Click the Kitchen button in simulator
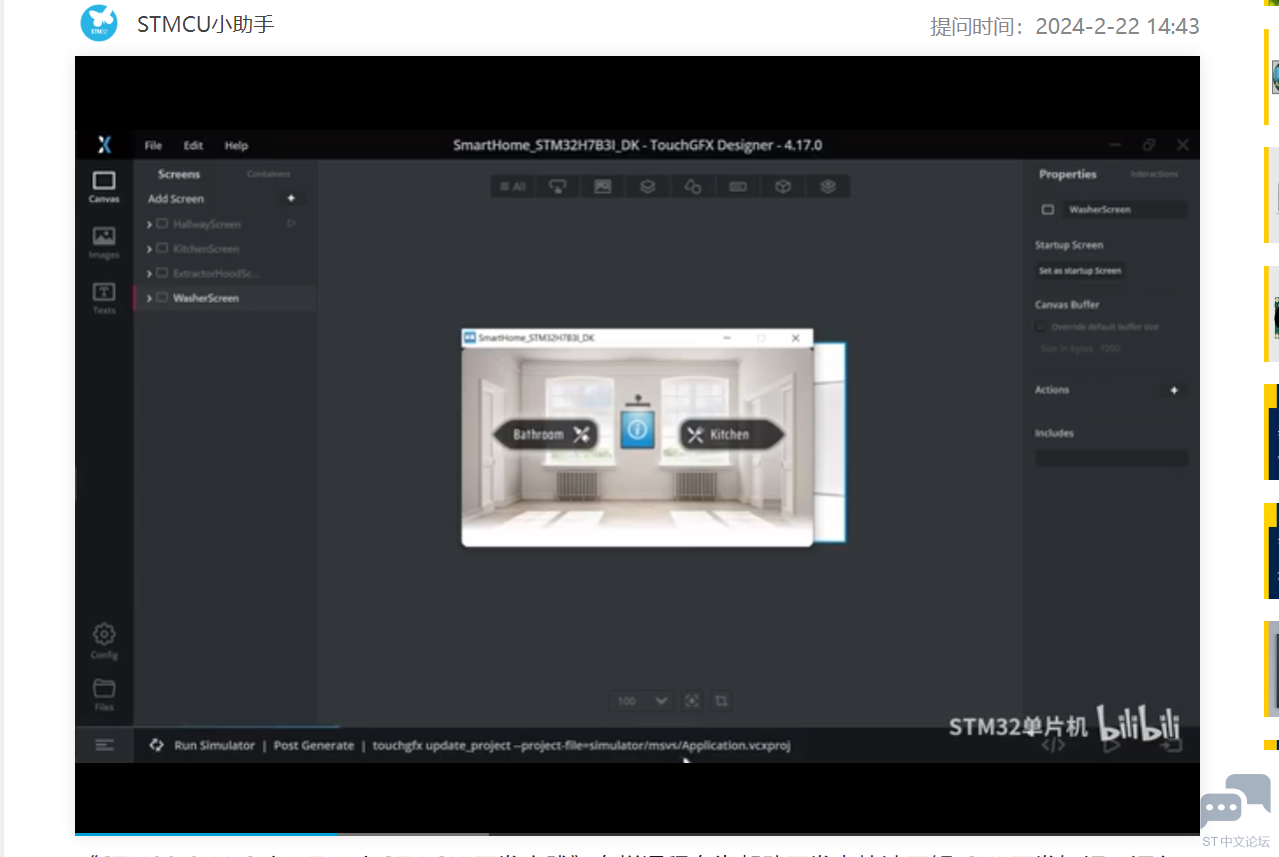Screen dimensions: 1279x857 pos(732,434)
